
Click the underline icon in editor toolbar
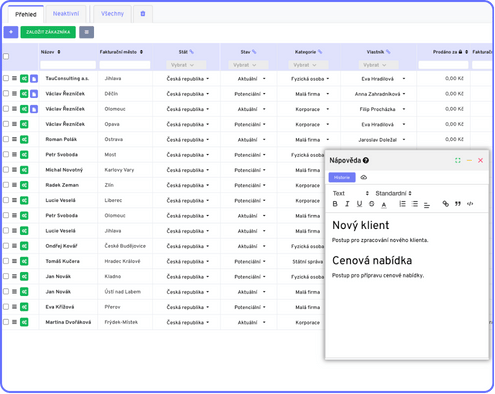[x=359, y=204]
